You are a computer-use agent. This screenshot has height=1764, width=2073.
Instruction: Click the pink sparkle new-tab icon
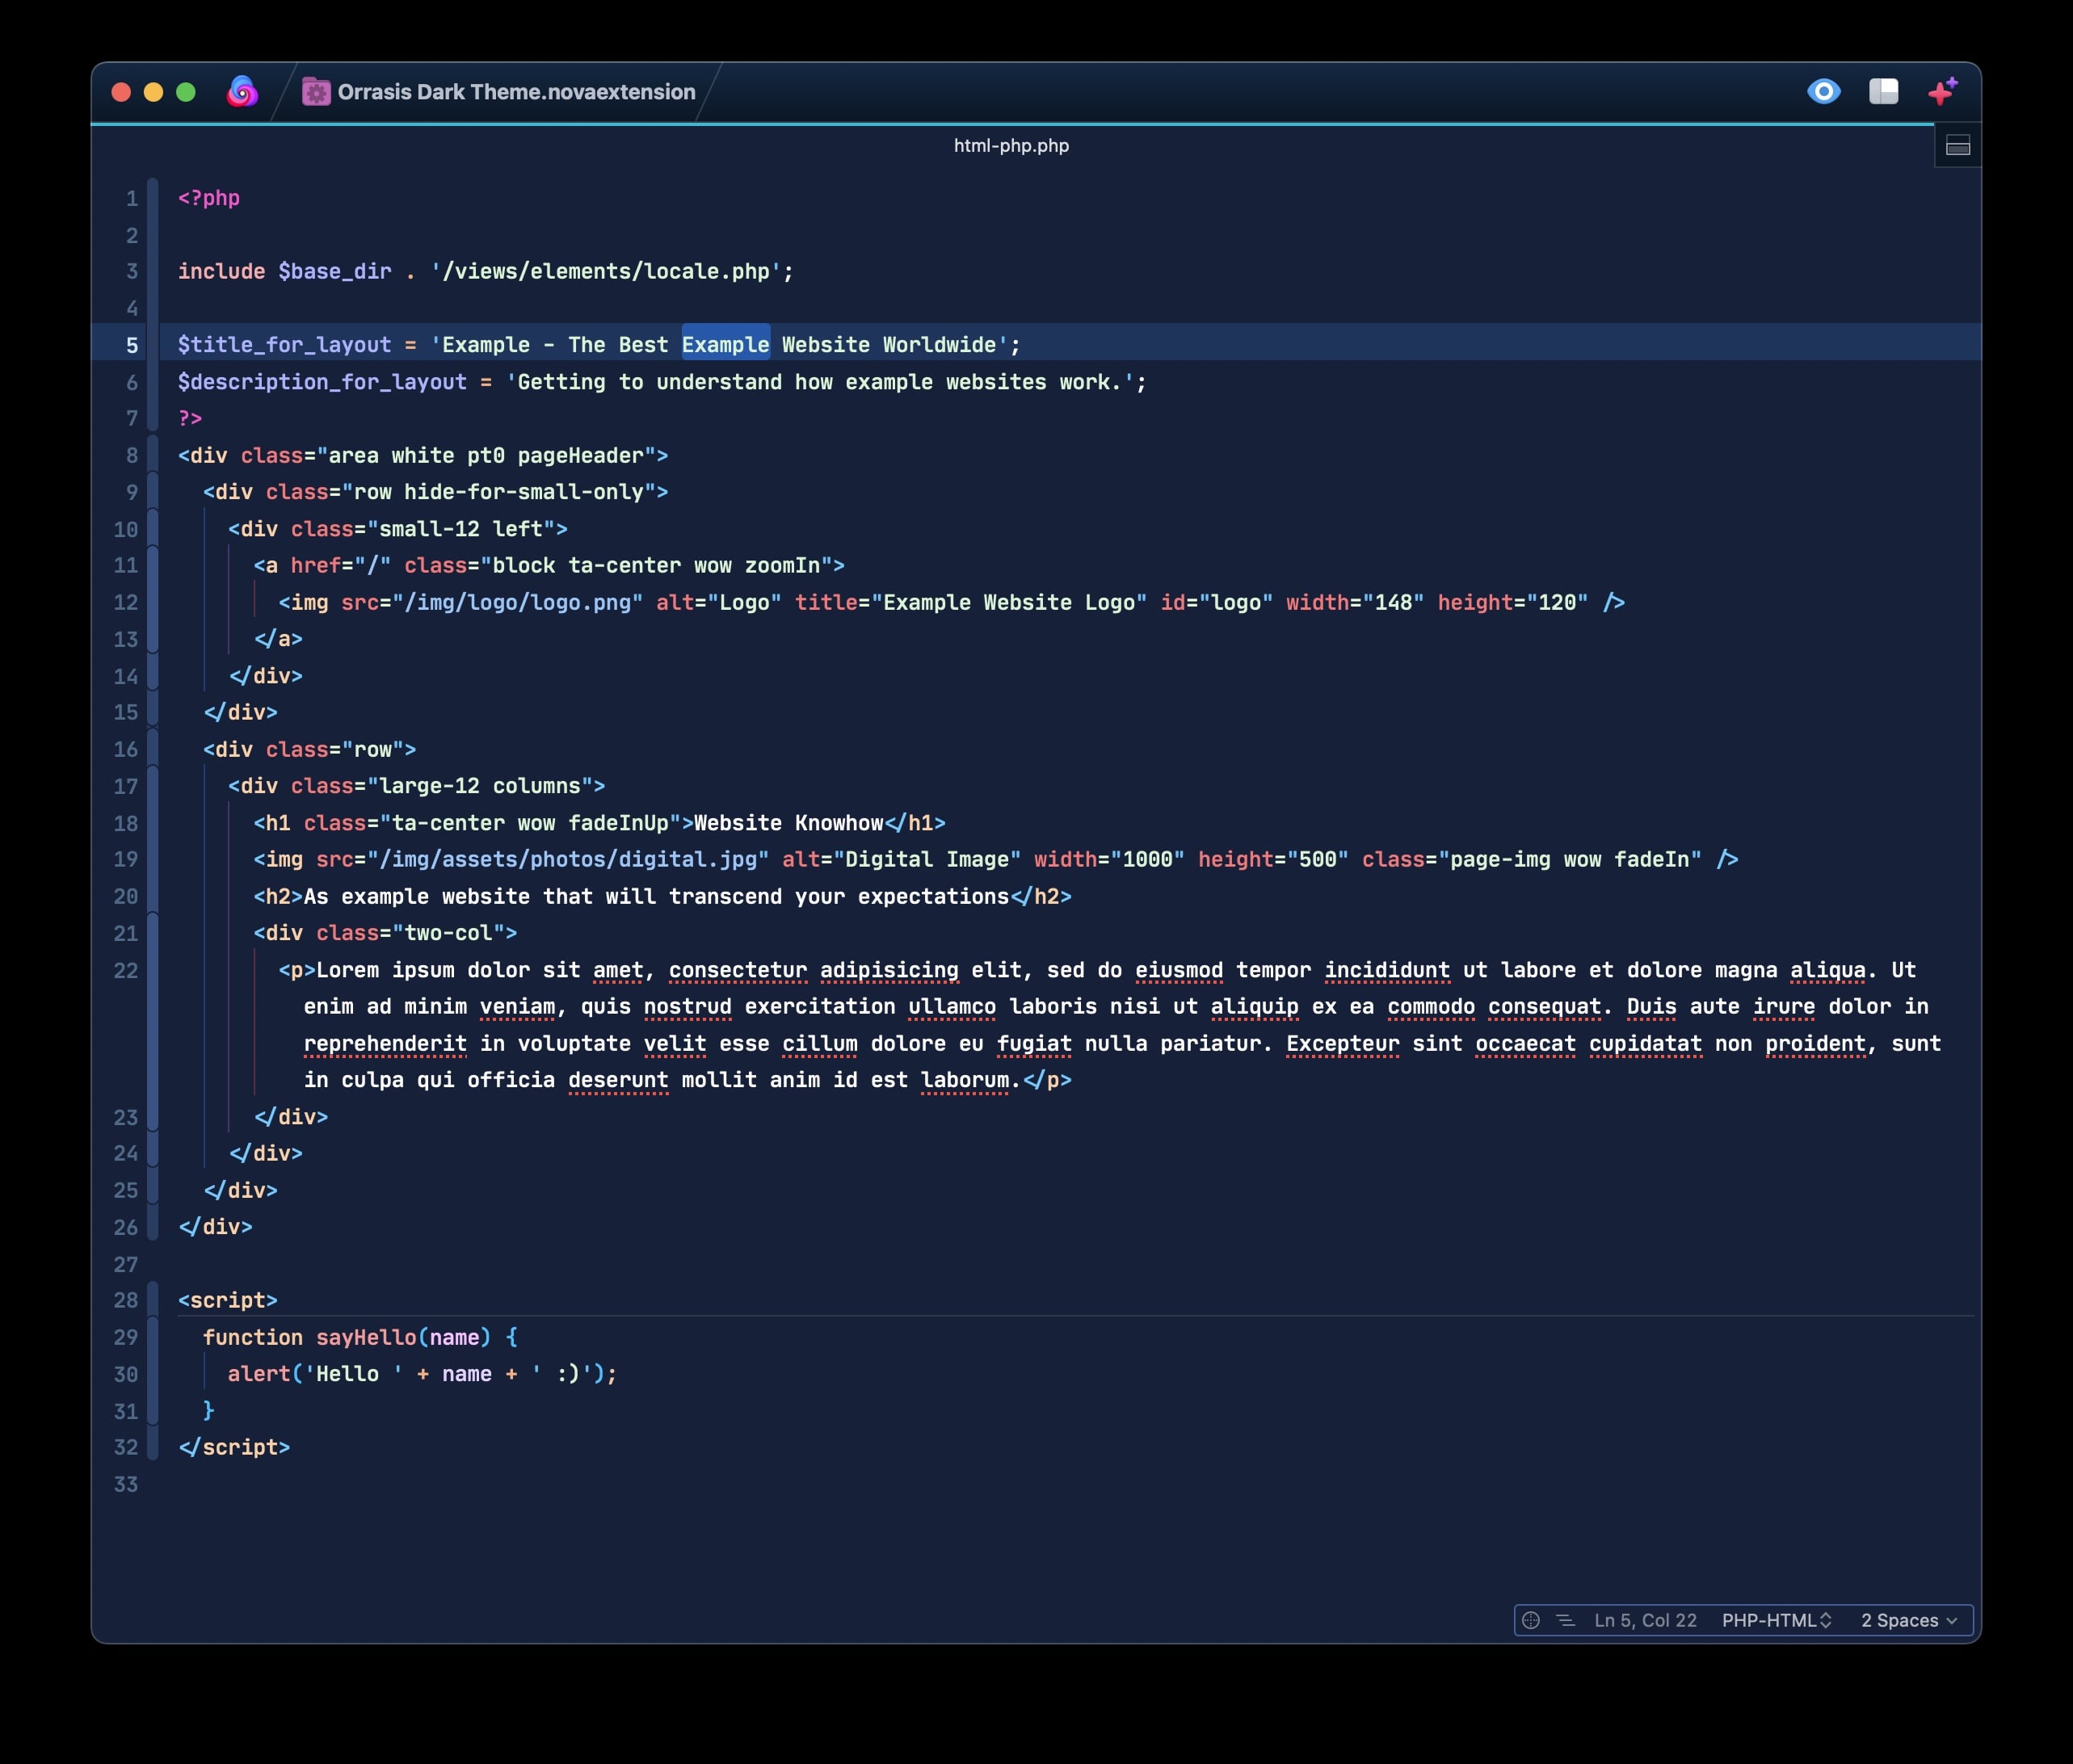[1942, 92]
